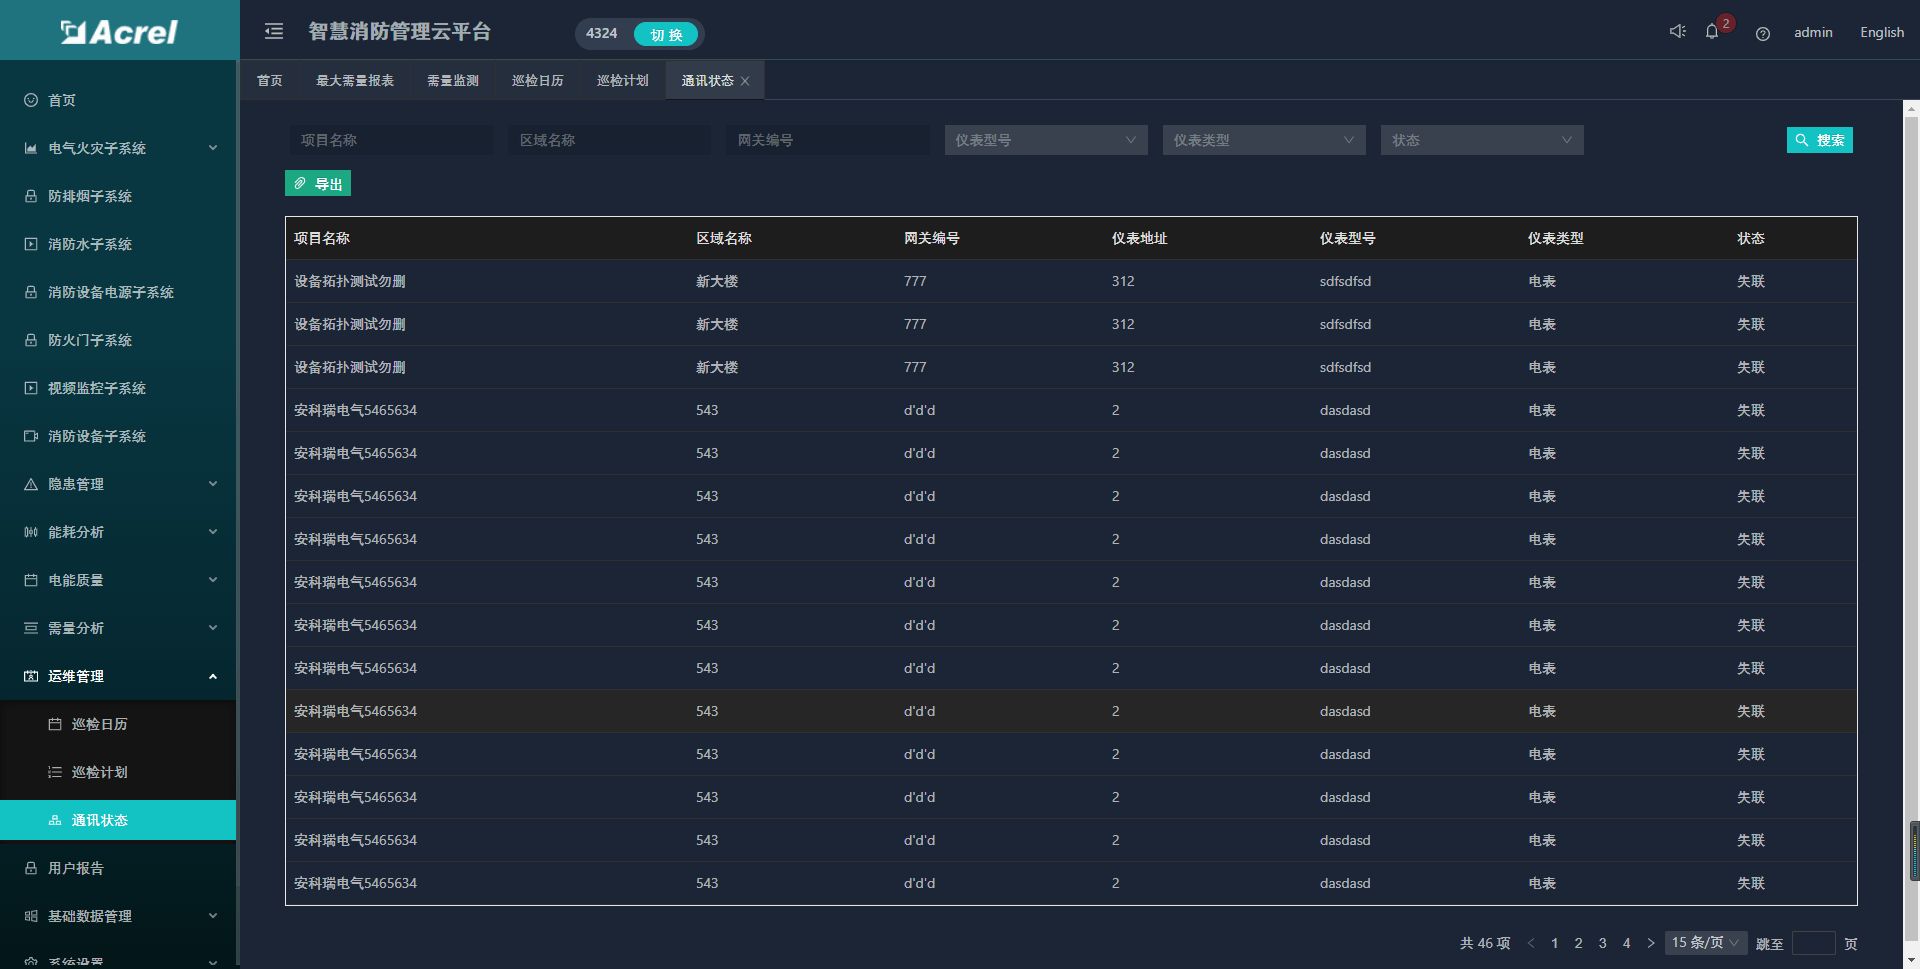Switch to the 最大需量报表 tab
Screen dimensions: 1920x969
[355, 80]
